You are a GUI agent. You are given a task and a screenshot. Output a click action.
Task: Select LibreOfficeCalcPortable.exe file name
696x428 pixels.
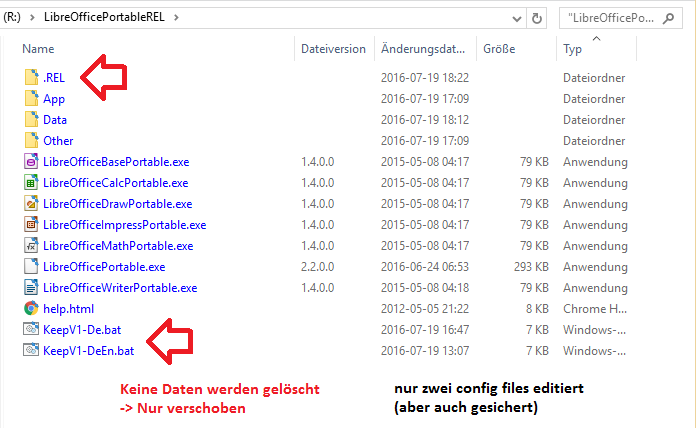pos(115,182)
